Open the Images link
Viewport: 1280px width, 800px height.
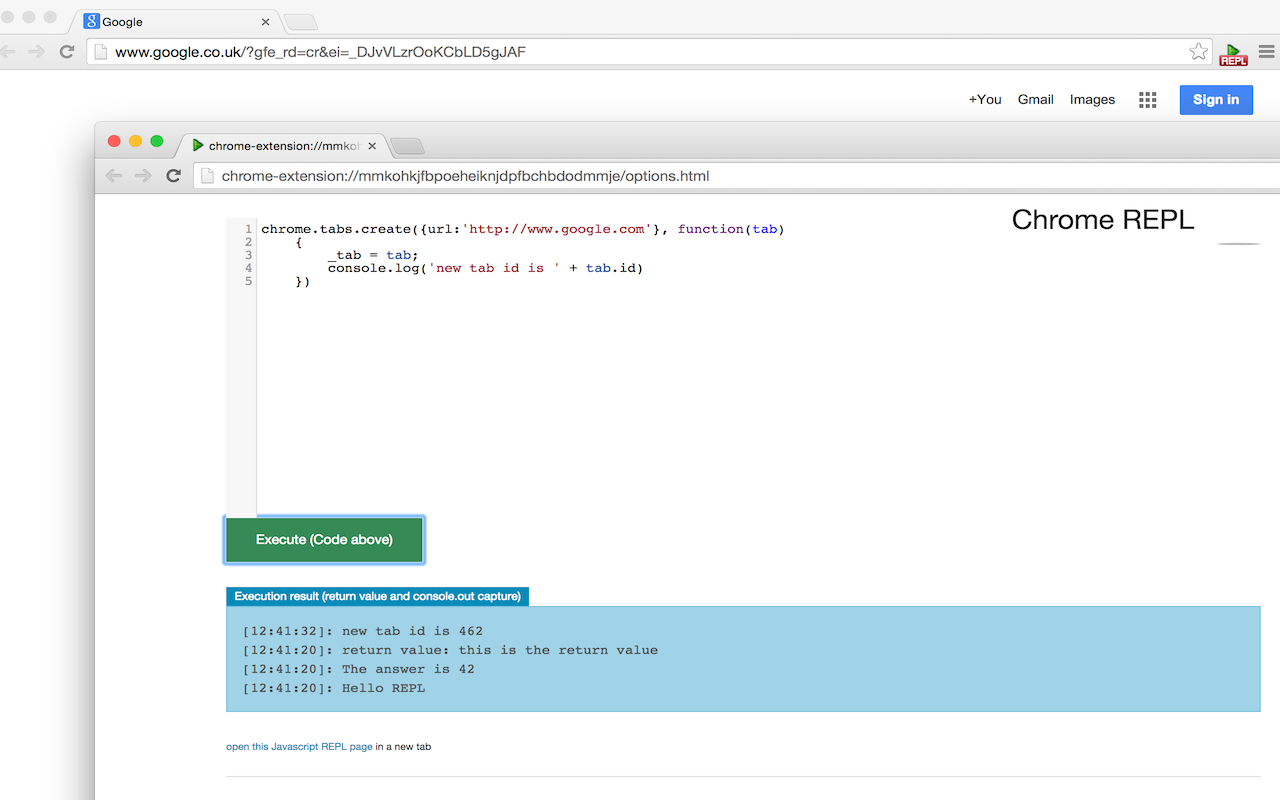point(1092,100)
